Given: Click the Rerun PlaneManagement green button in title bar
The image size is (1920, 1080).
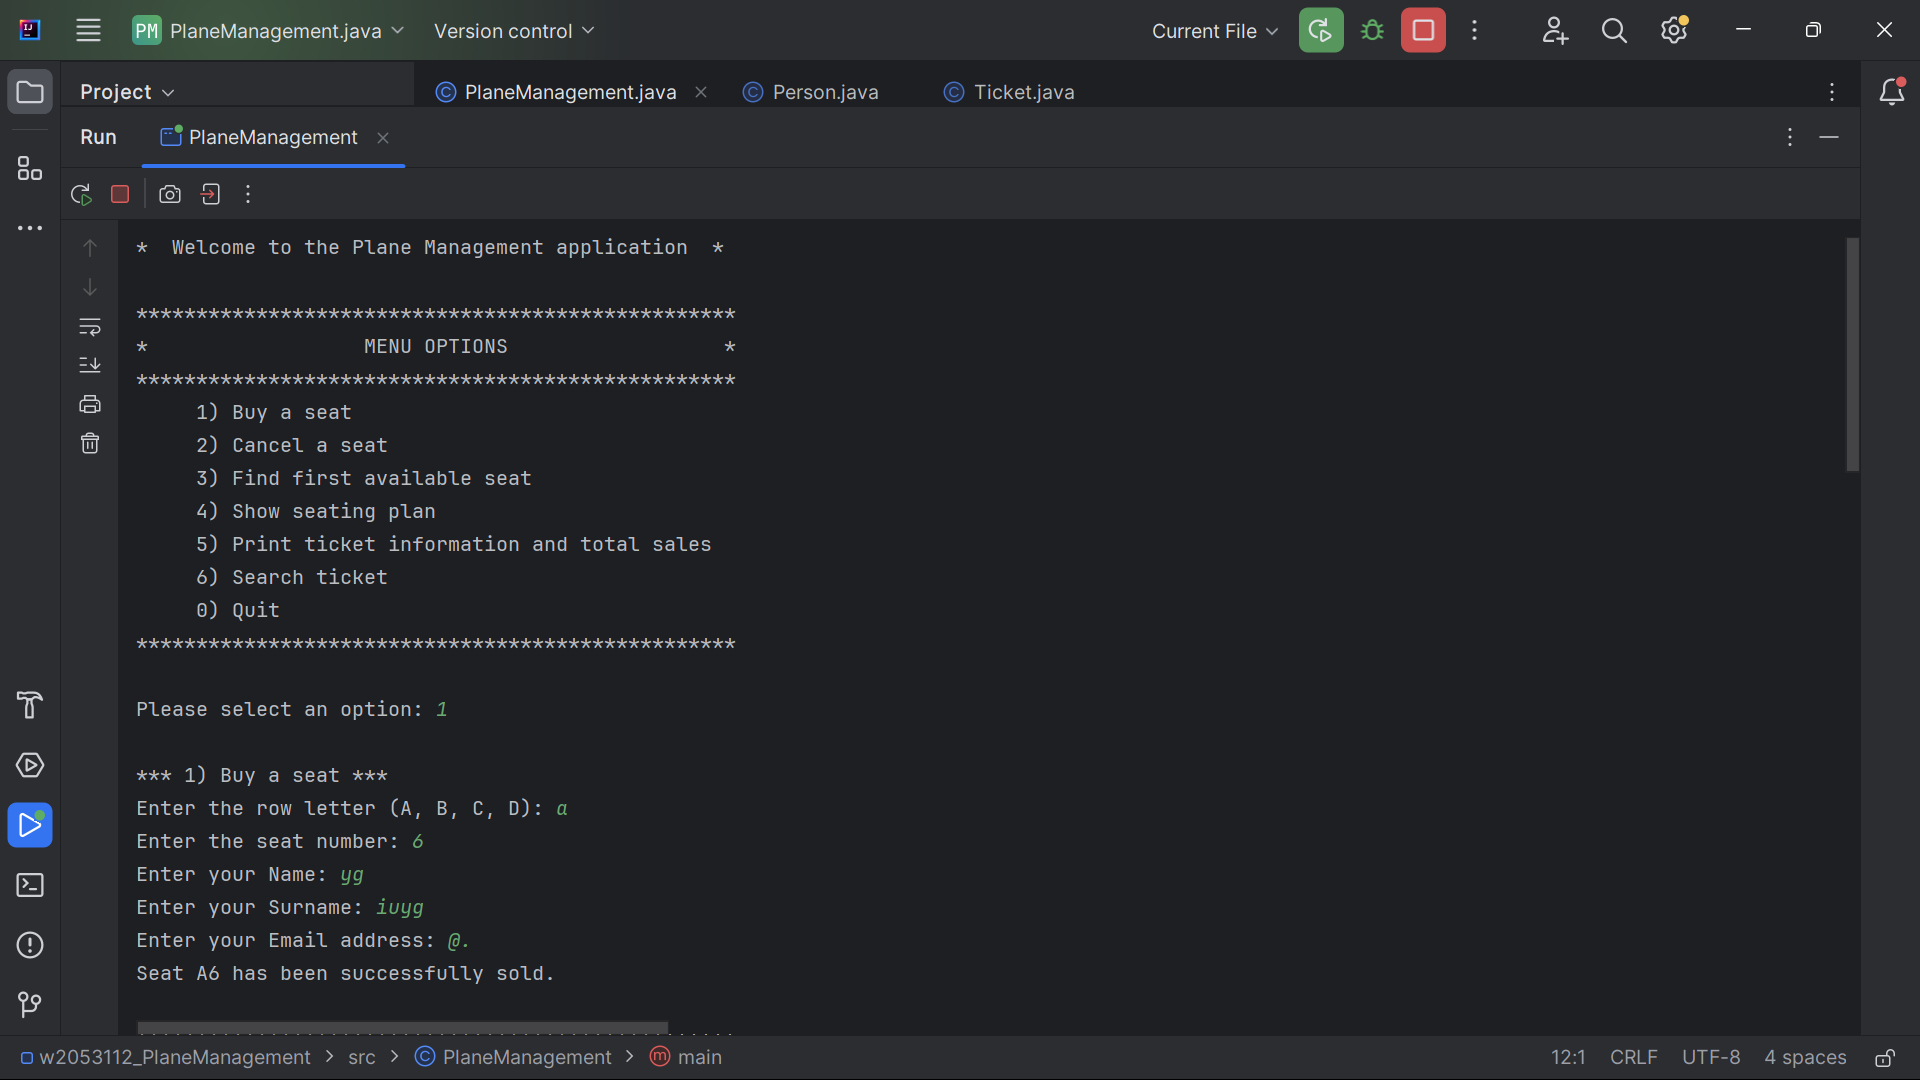Looking at the screenshot, I should pos(1321,31).
